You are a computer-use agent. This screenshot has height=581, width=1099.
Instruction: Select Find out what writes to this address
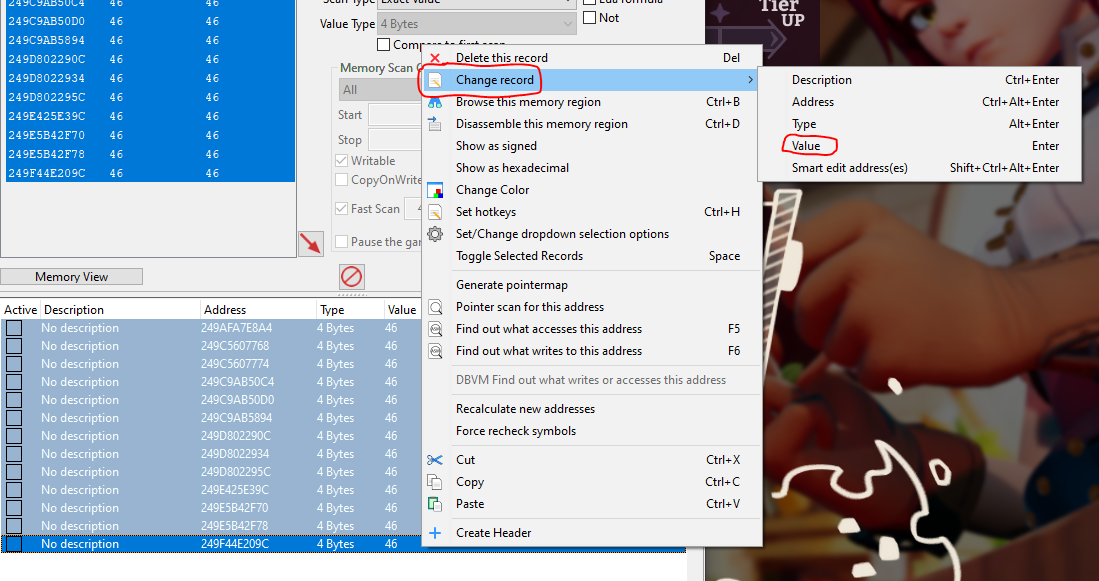click(x=548, y=351)
